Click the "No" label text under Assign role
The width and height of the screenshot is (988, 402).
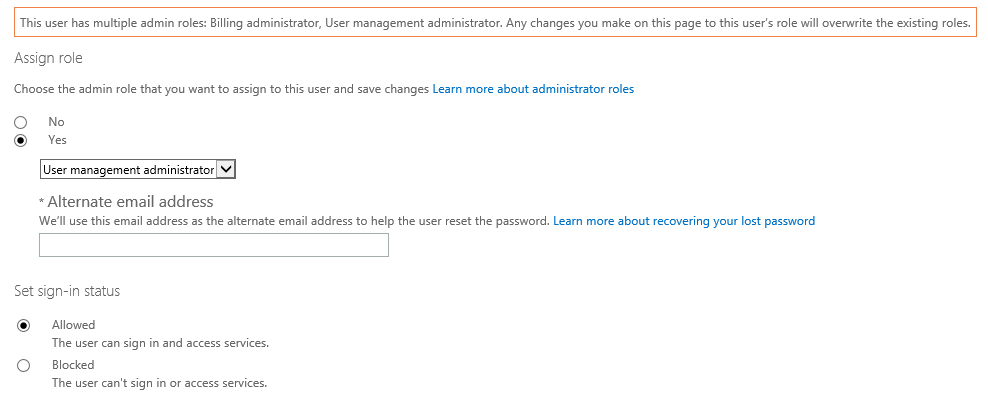coord(56,122)
